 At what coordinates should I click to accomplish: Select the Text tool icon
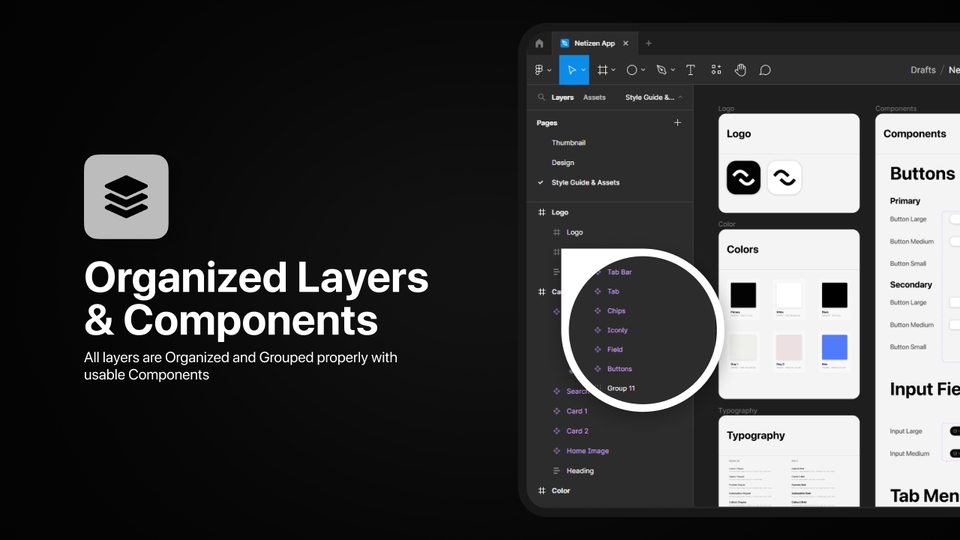click(691, 70)
